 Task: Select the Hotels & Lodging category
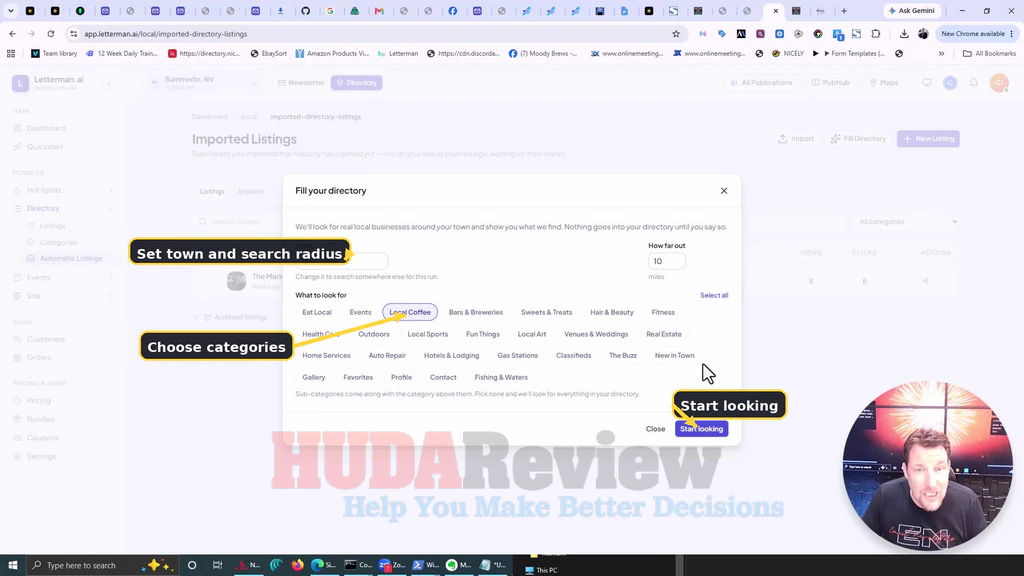point(451,355)
